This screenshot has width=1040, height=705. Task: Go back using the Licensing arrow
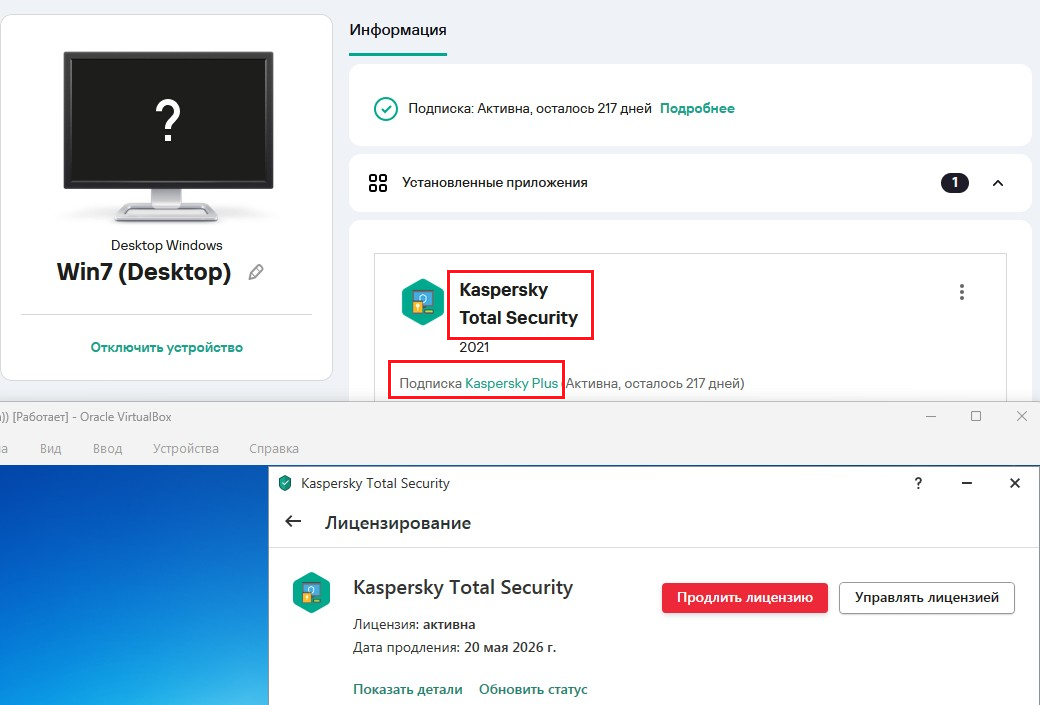click(x=293, y=522)
